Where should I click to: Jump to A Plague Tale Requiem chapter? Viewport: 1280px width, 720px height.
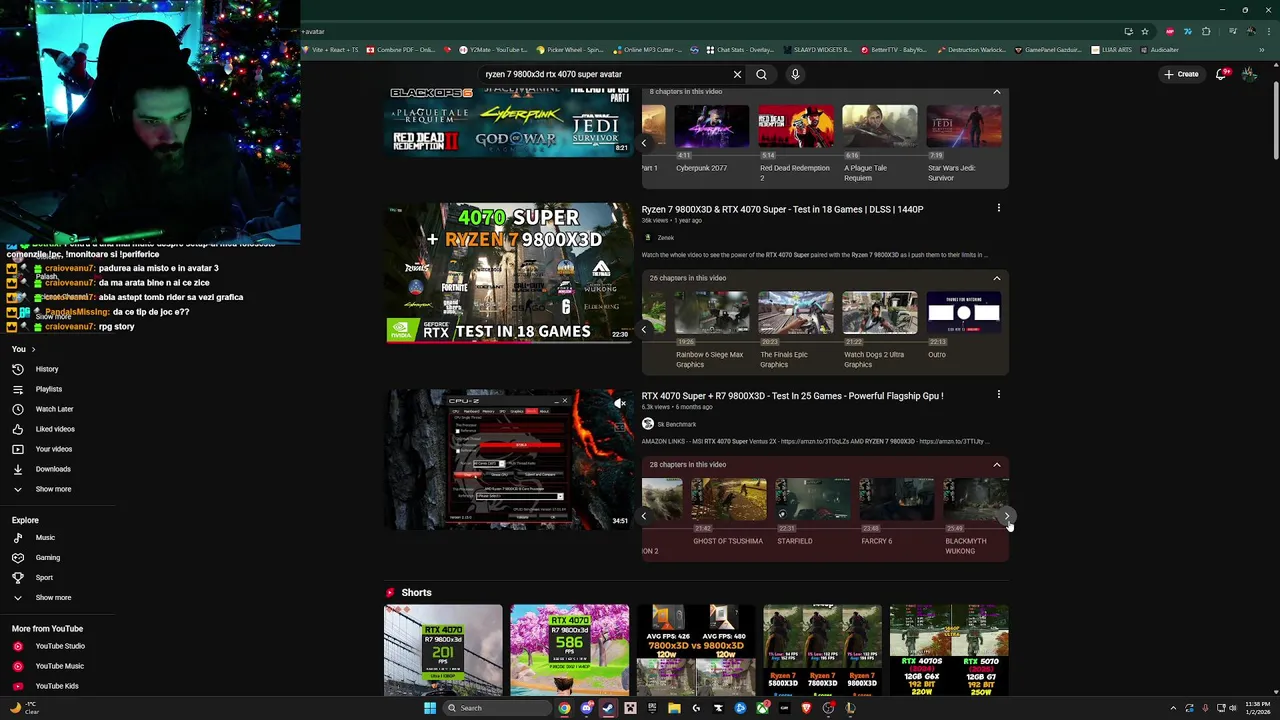click(x=879, y=143)
